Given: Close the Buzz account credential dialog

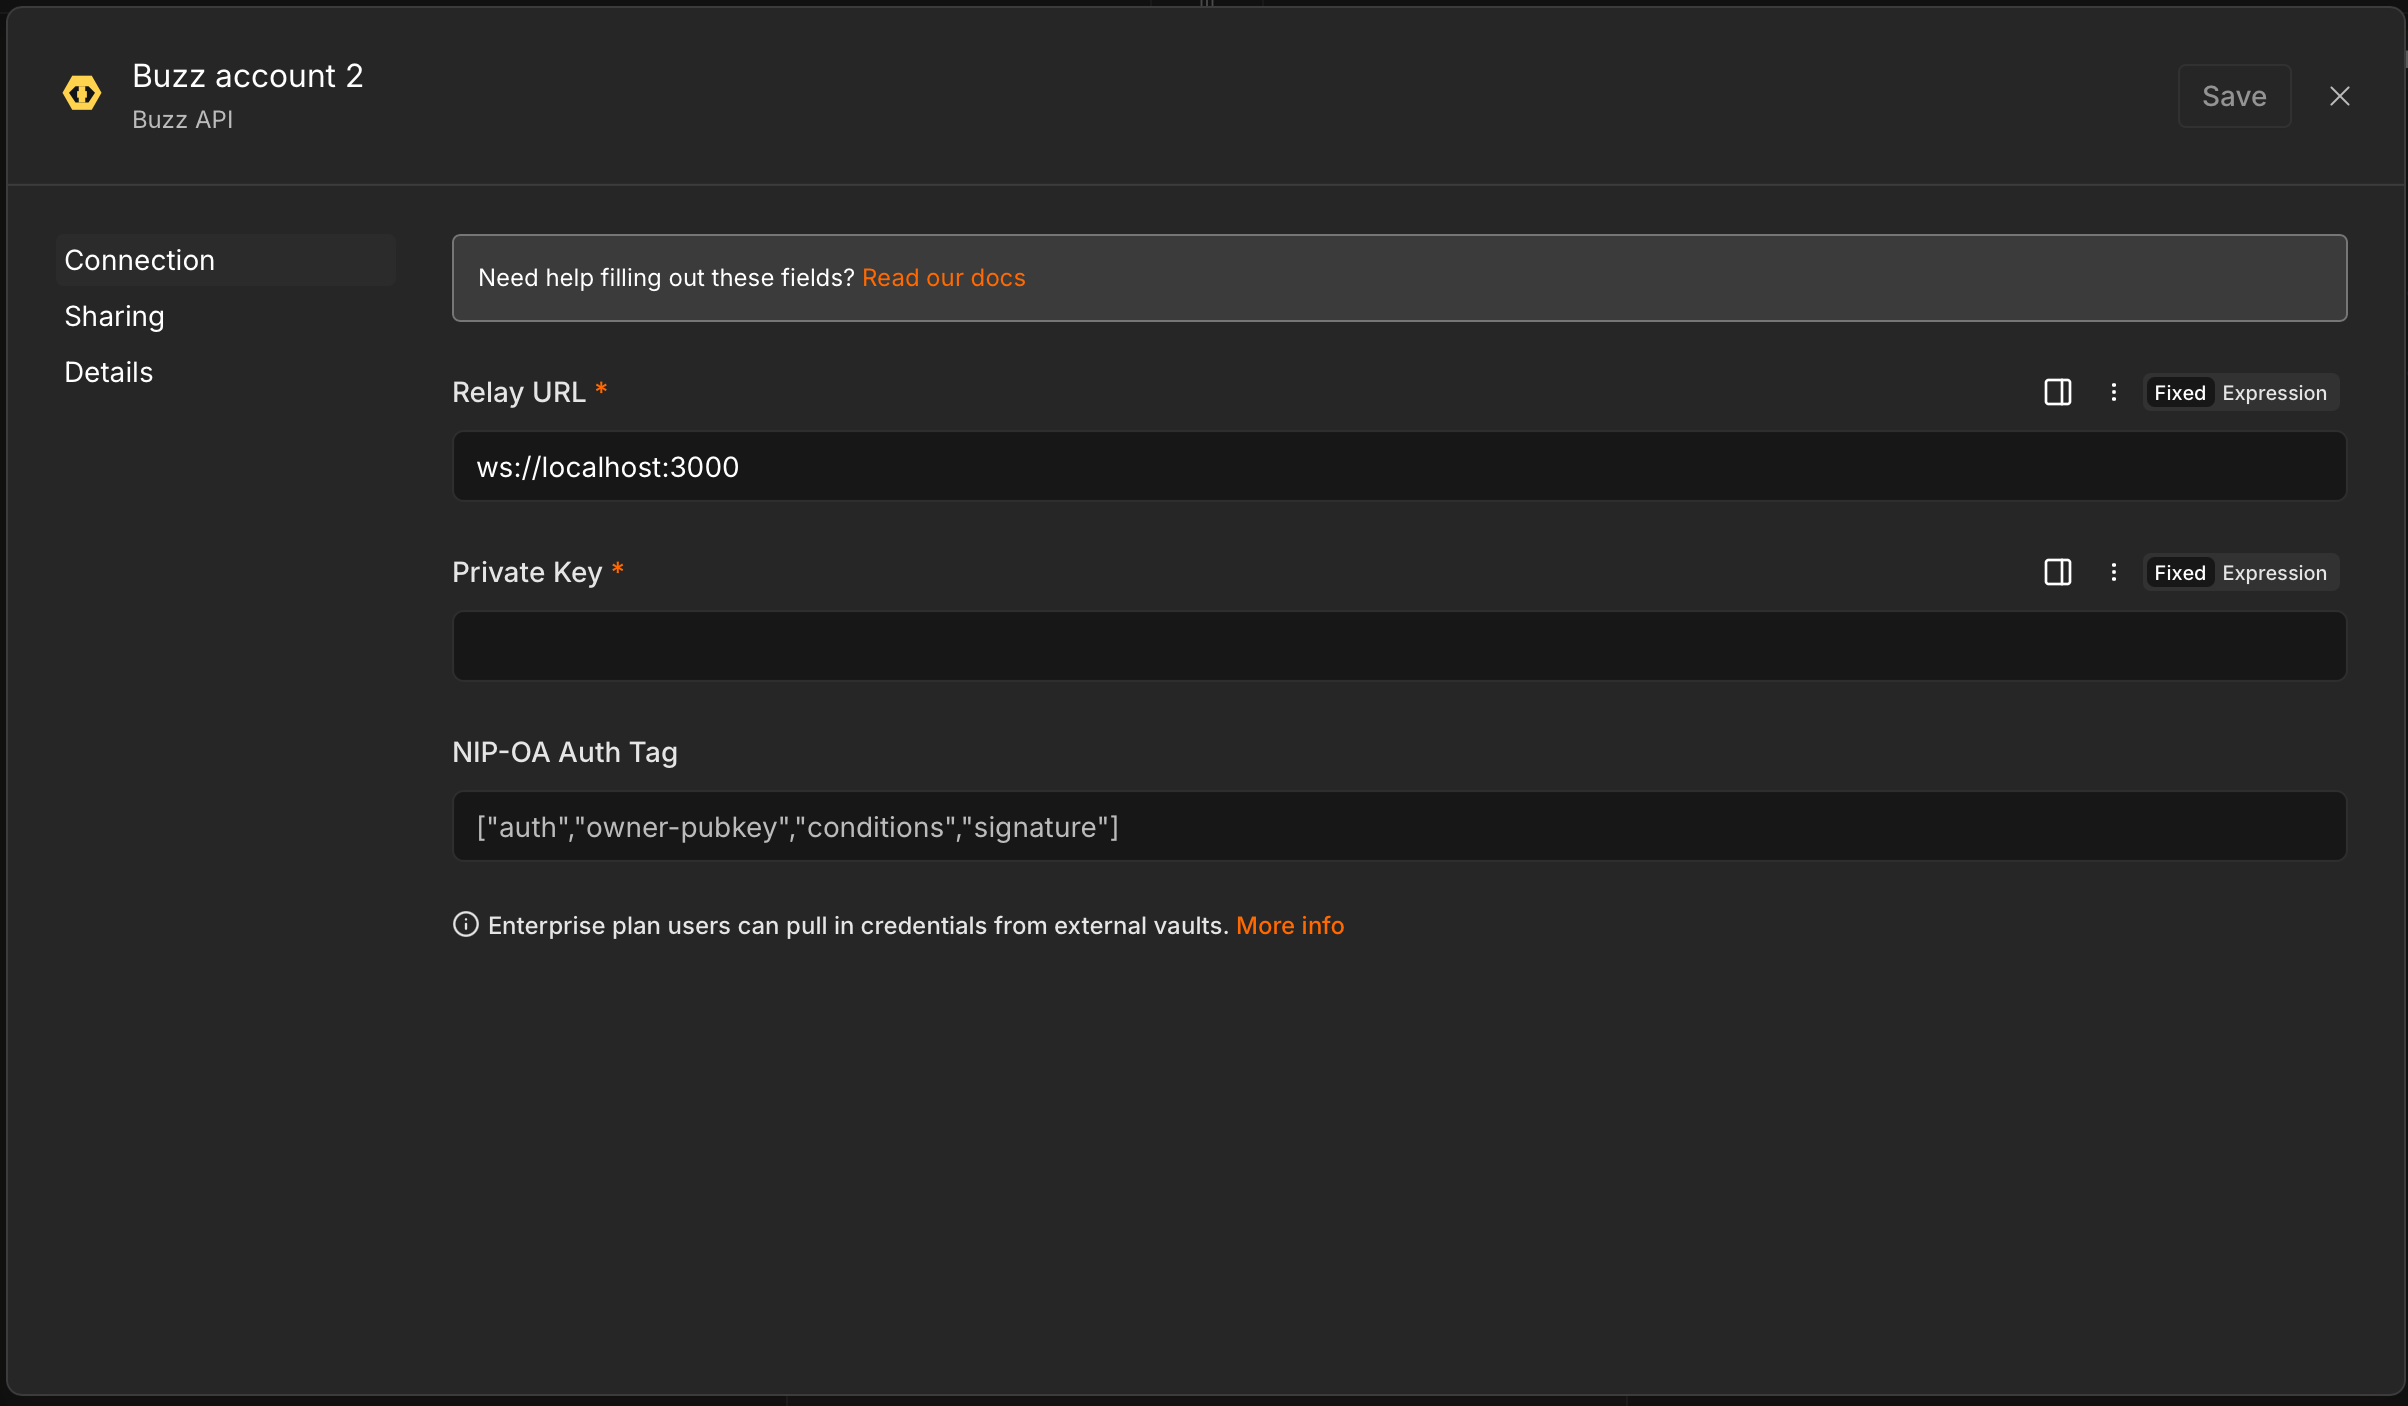Looking at the screenshot, I should (x=2340, y=96).
